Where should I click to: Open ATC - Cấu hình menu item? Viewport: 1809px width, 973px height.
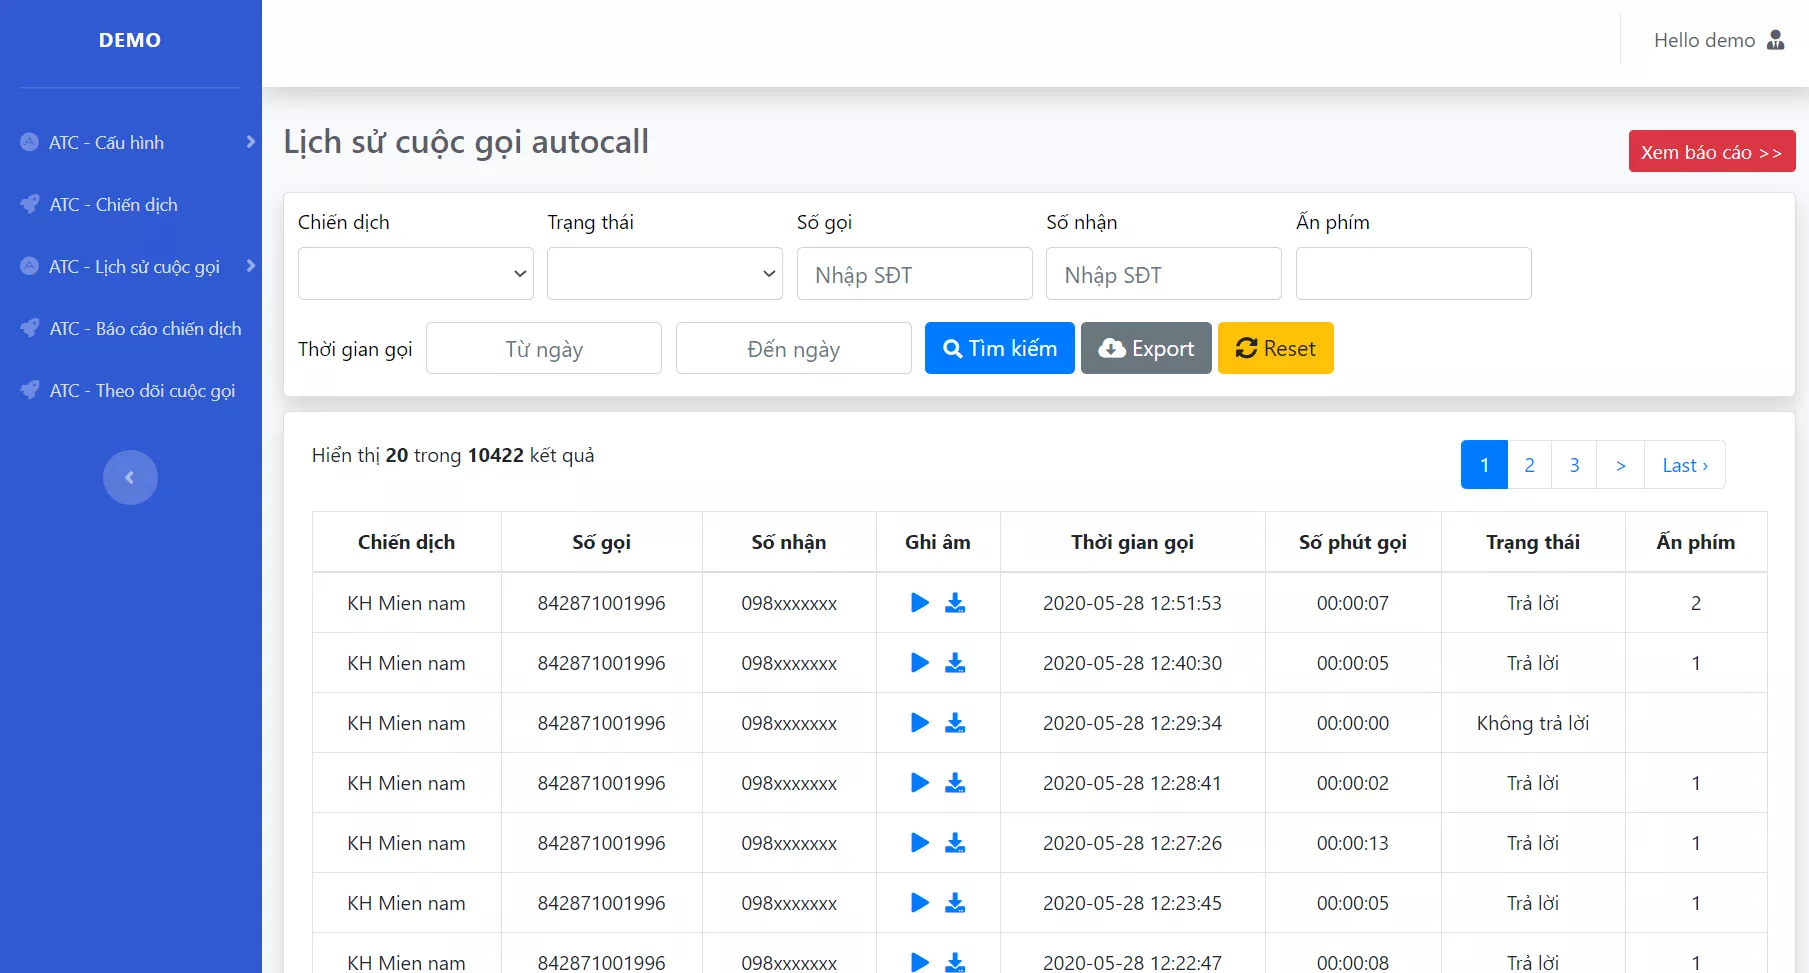coord(106,142)
